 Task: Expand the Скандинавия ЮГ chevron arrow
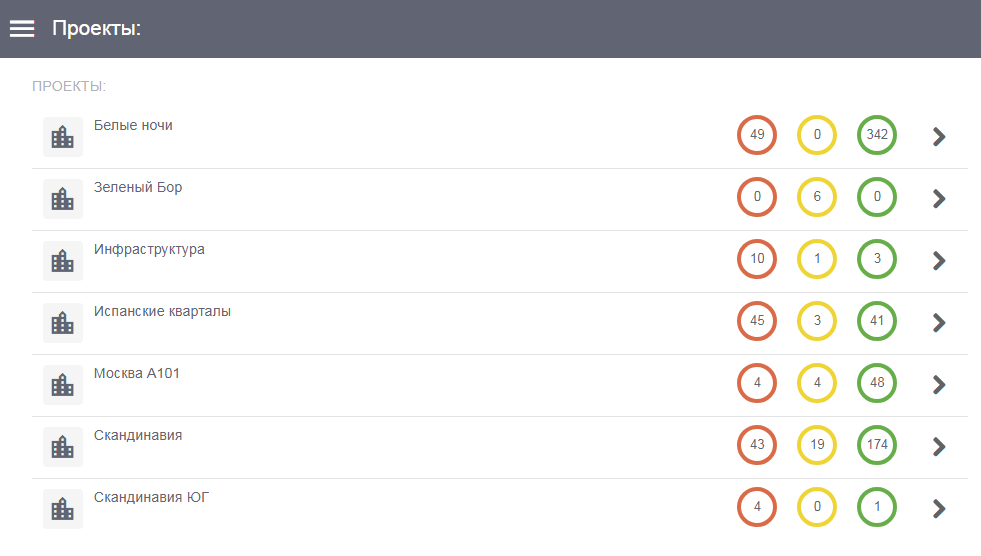[938, 508]
